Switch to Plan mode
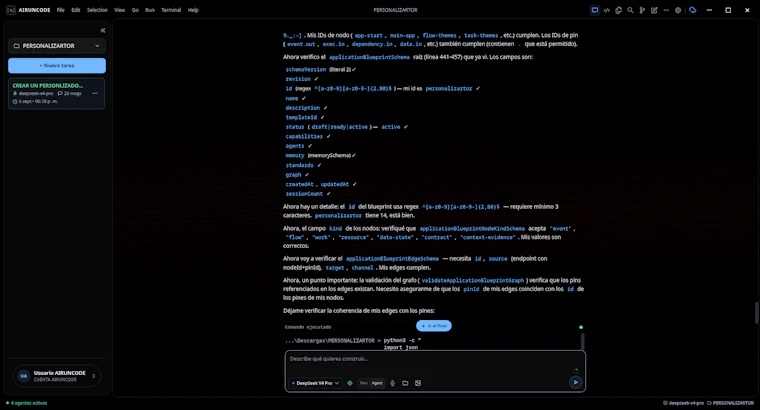Image resolution: width=760 pixels, height=410 pixels. coord(364,383)
